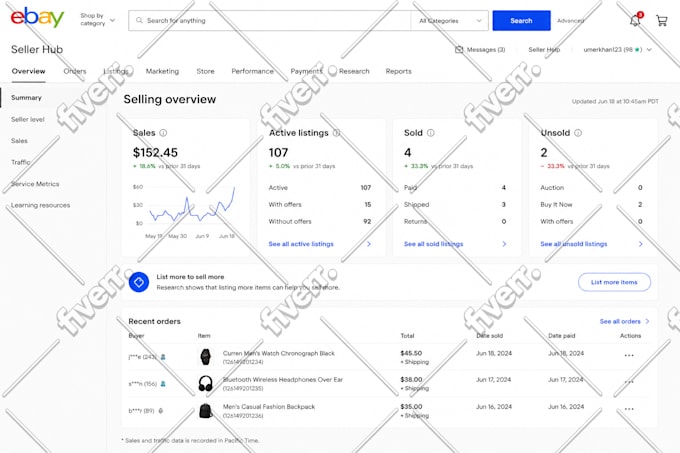Viewport: 680px width, 453px height.
Task: Click the $152.45 sales amount
Action: [155, 153]
